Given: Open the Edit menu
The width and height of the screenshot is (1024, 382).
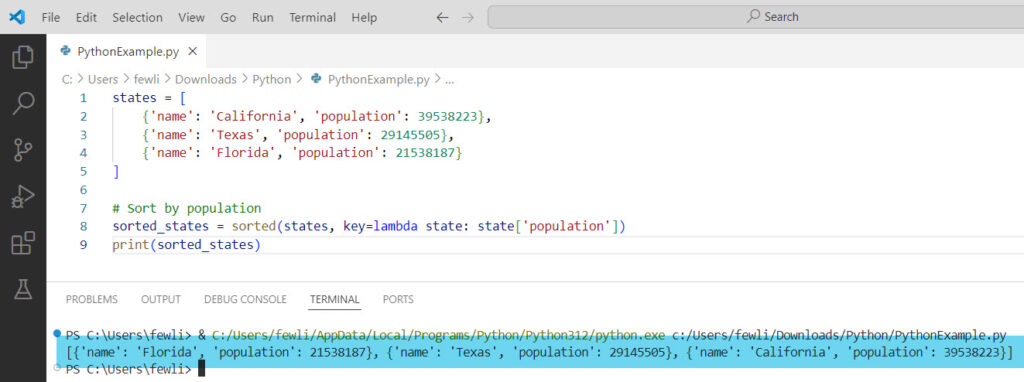Looking at the screenshot, I should (x=86, y=18).
